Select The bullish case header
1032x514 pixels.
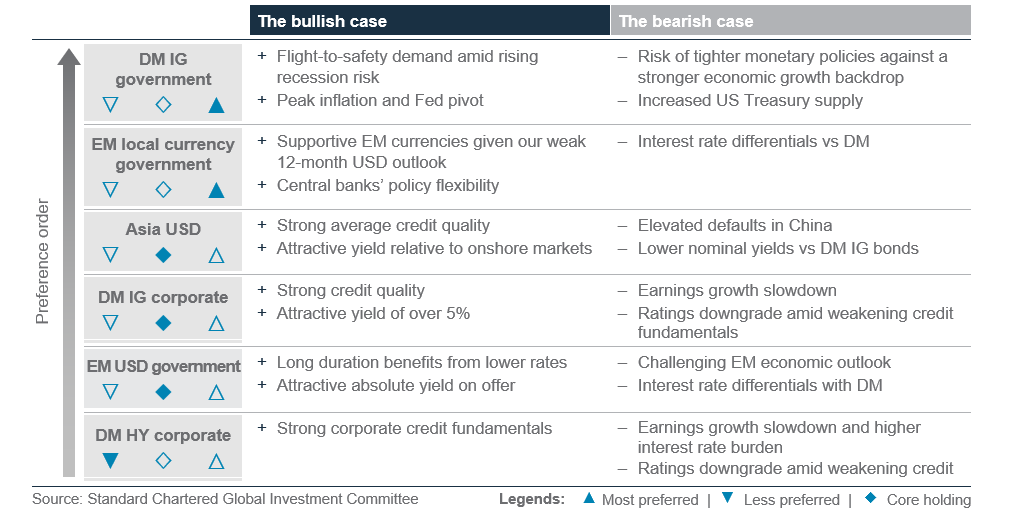(430, 20)
